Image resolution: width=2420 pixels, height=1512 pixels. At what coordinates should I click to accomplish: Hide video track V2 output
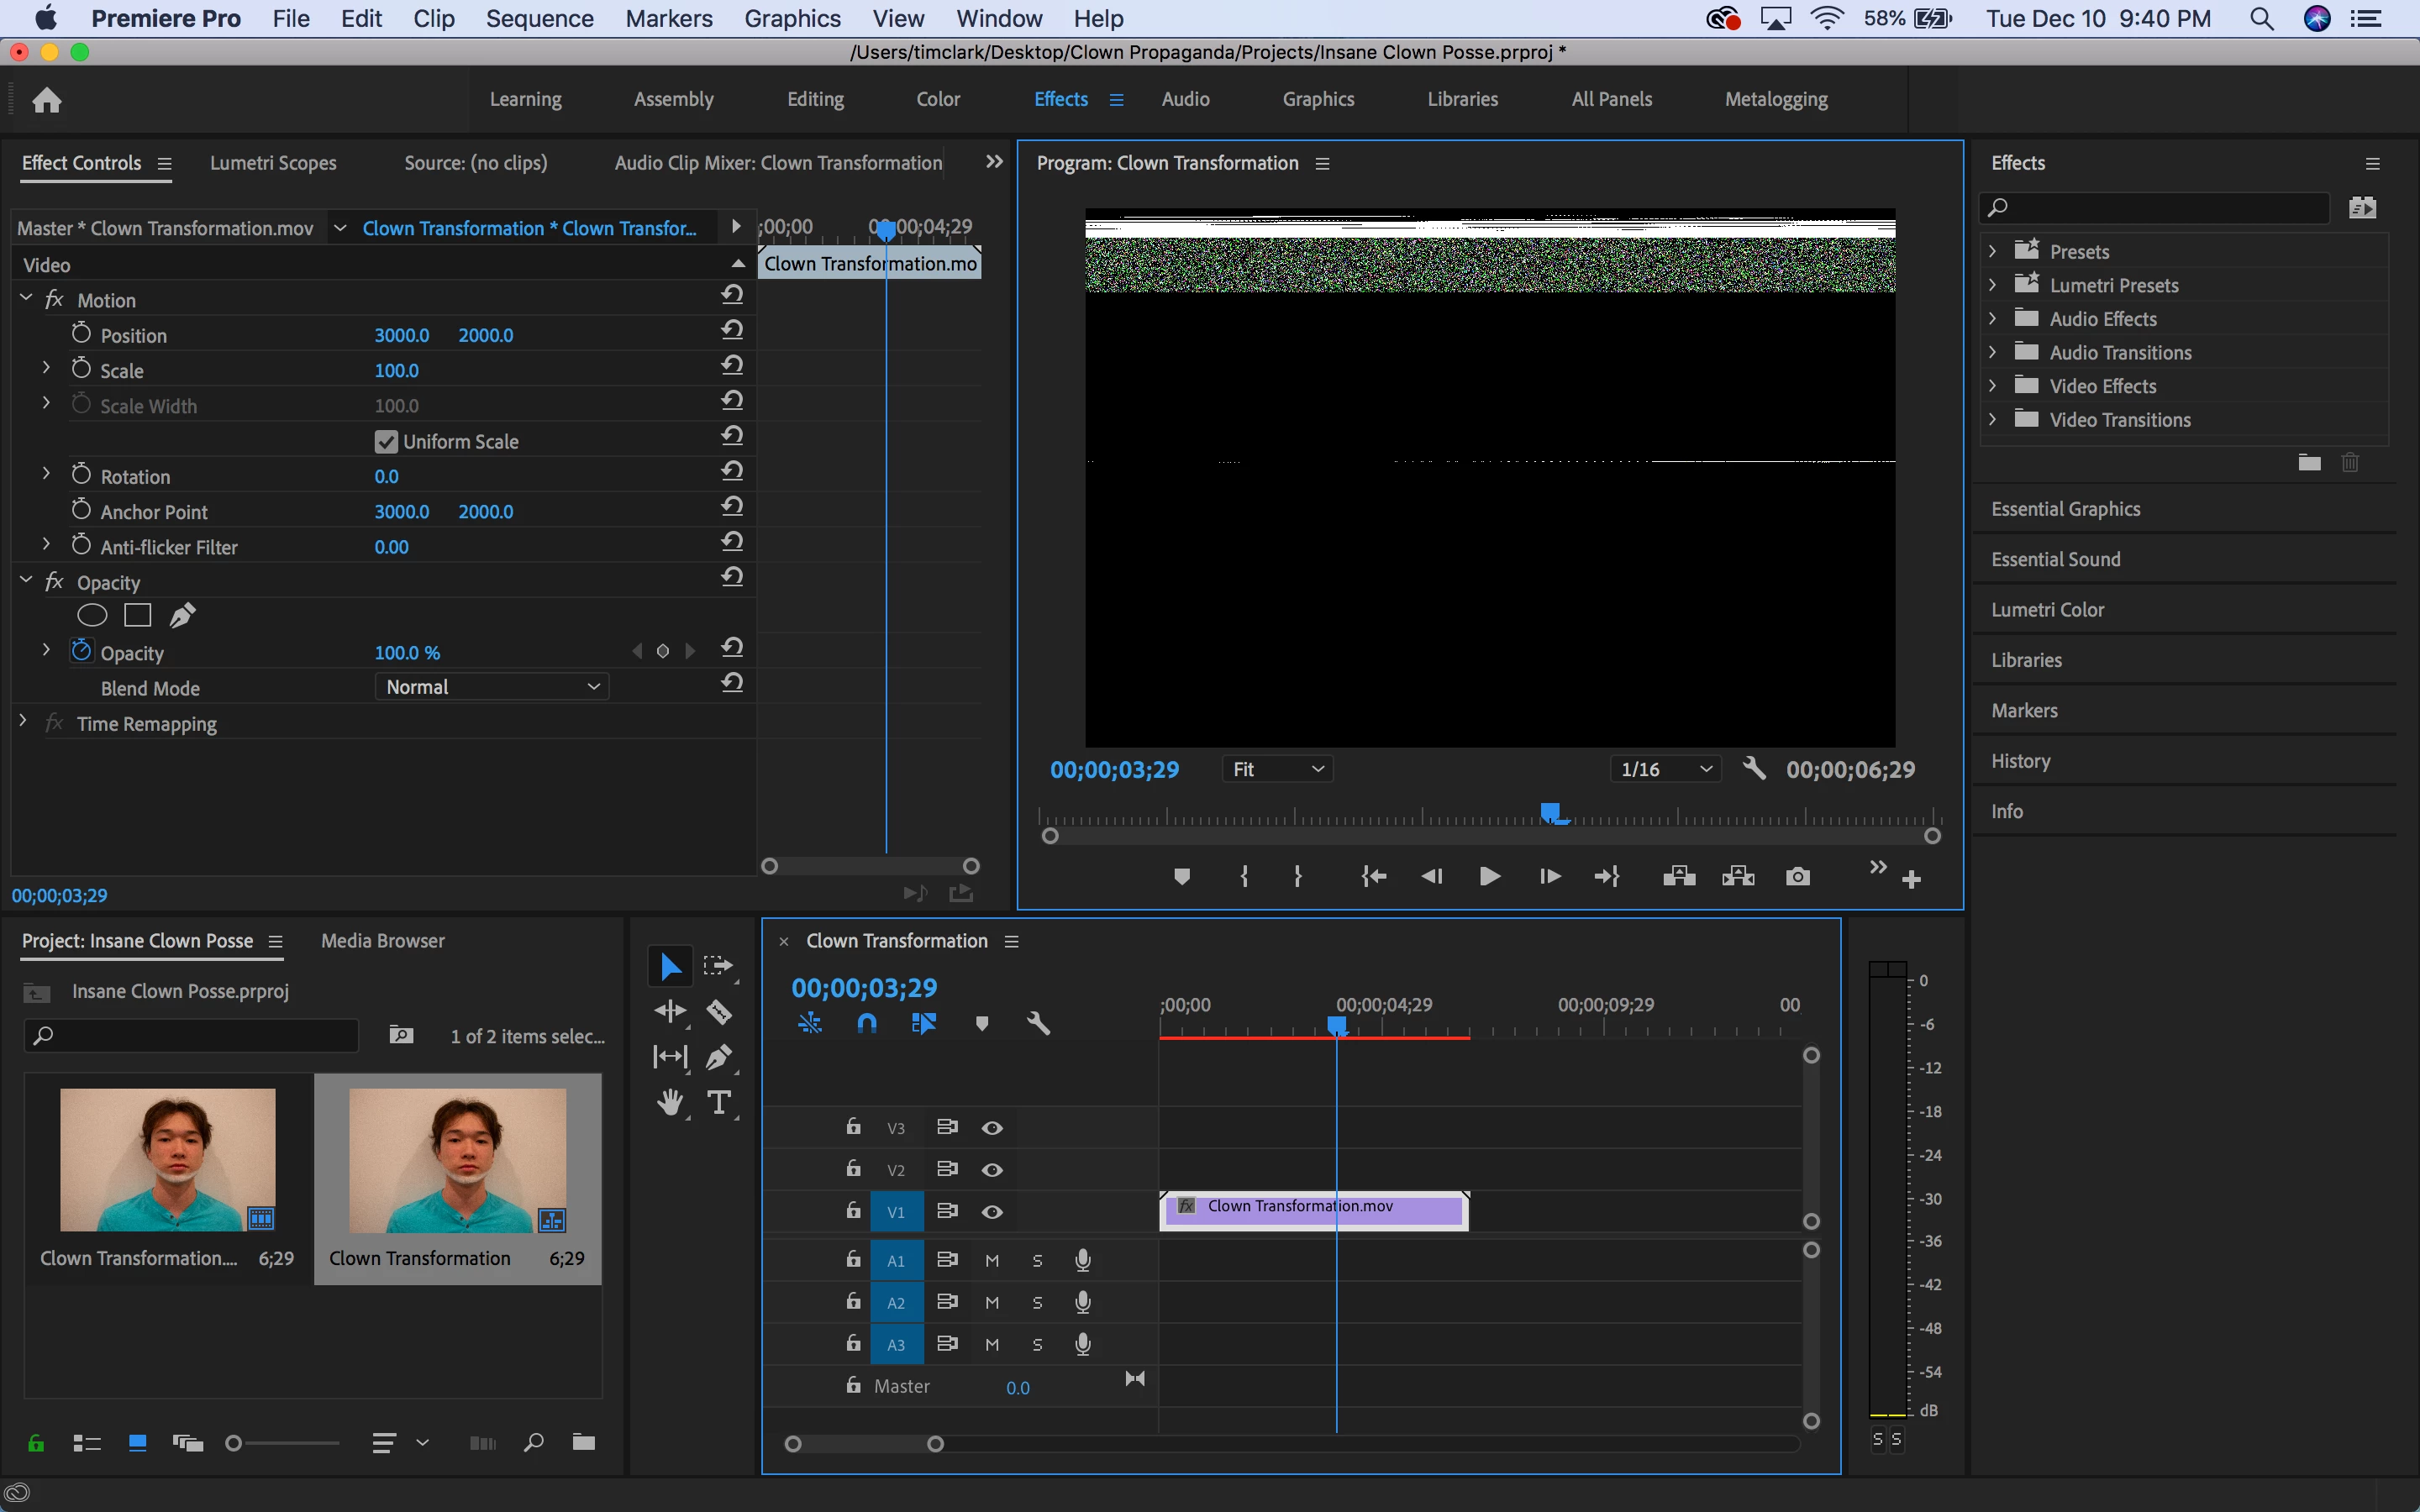[992, 1170]
